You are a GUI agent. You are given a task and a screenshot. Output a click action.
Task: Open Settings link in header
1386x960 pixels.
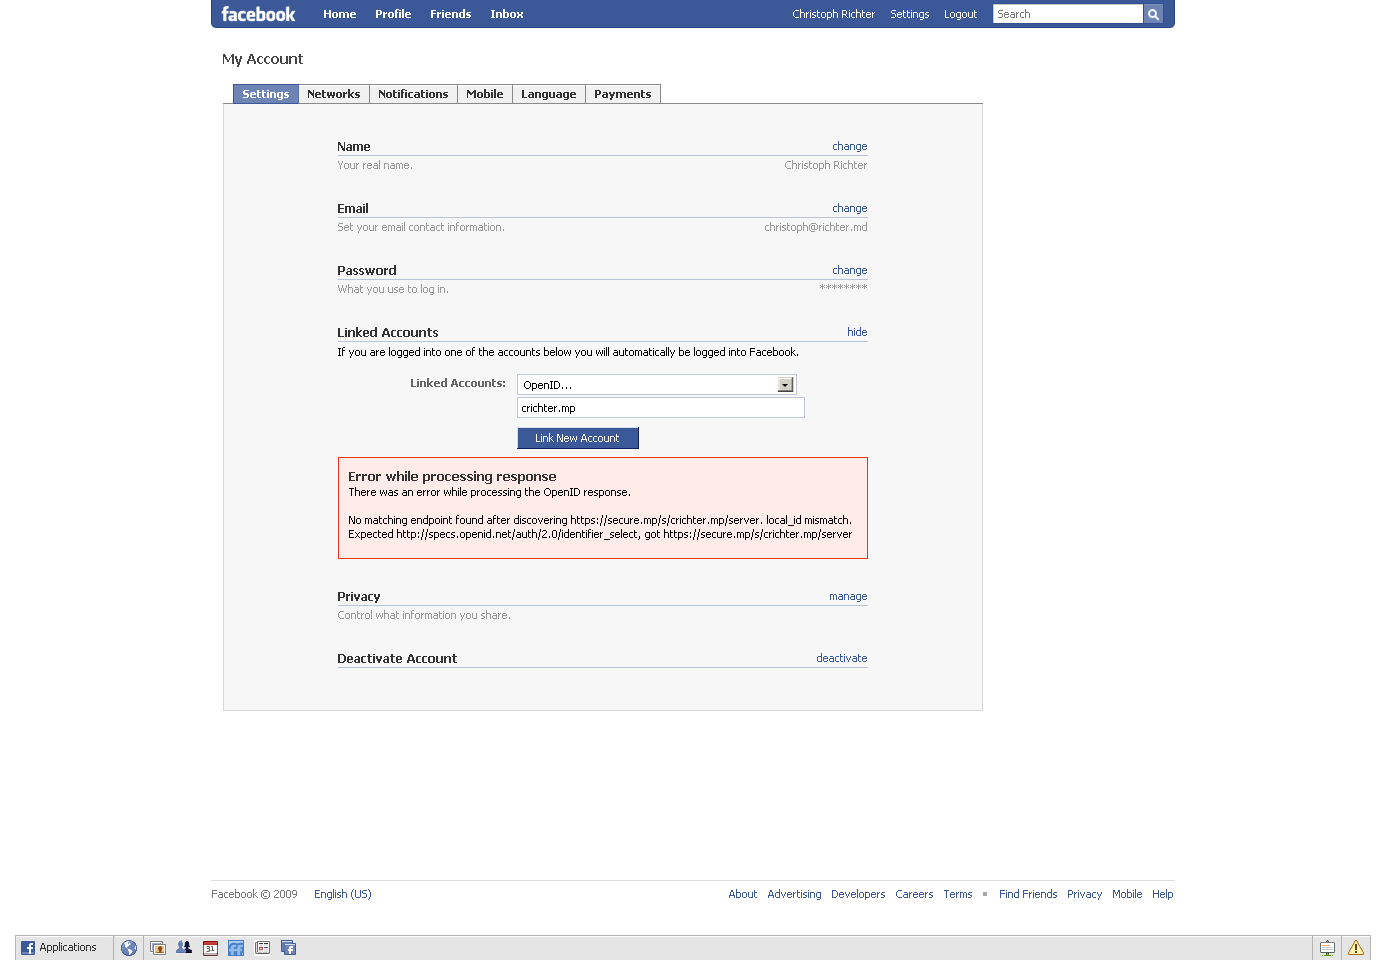tap(910, 14)
